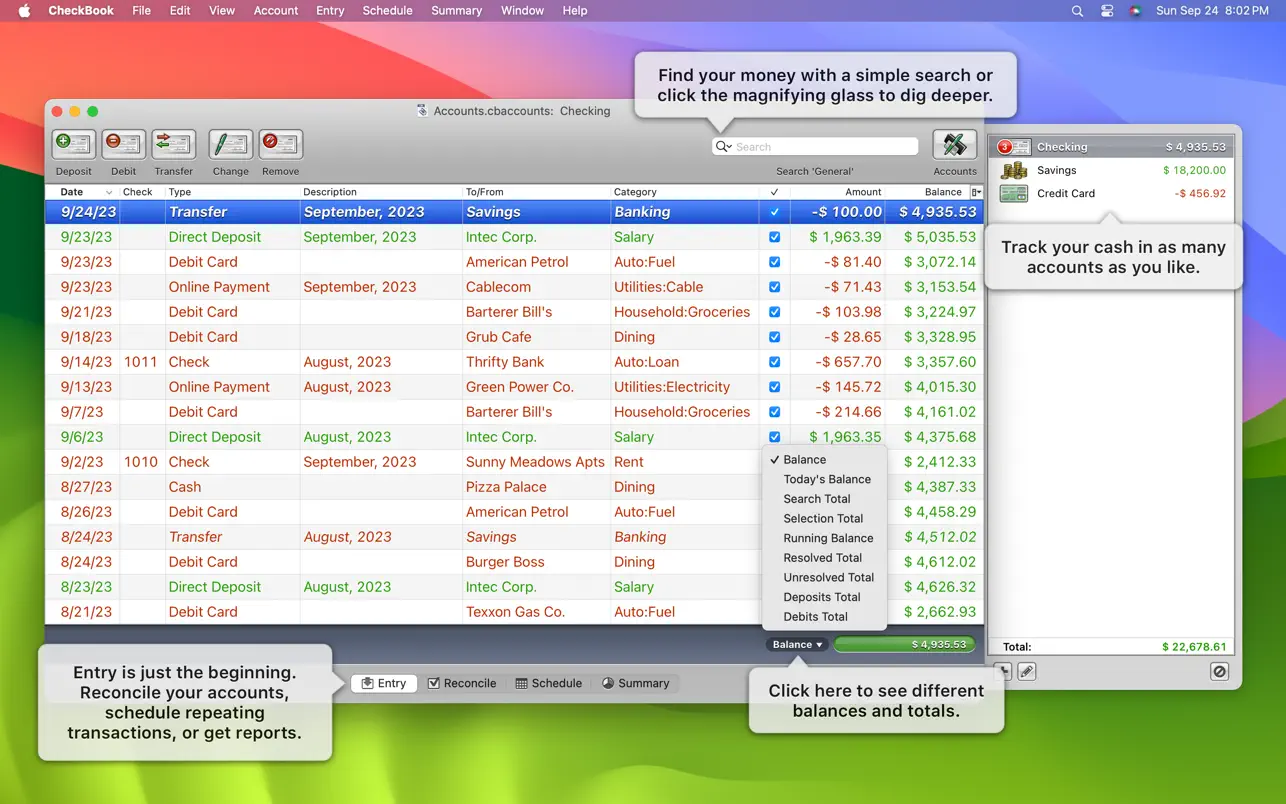Viewport: 1286px width, 804px height.
Task: Open the column chooser icon beside Balance header
Action: pyautogui.click(x=977, y=192)
